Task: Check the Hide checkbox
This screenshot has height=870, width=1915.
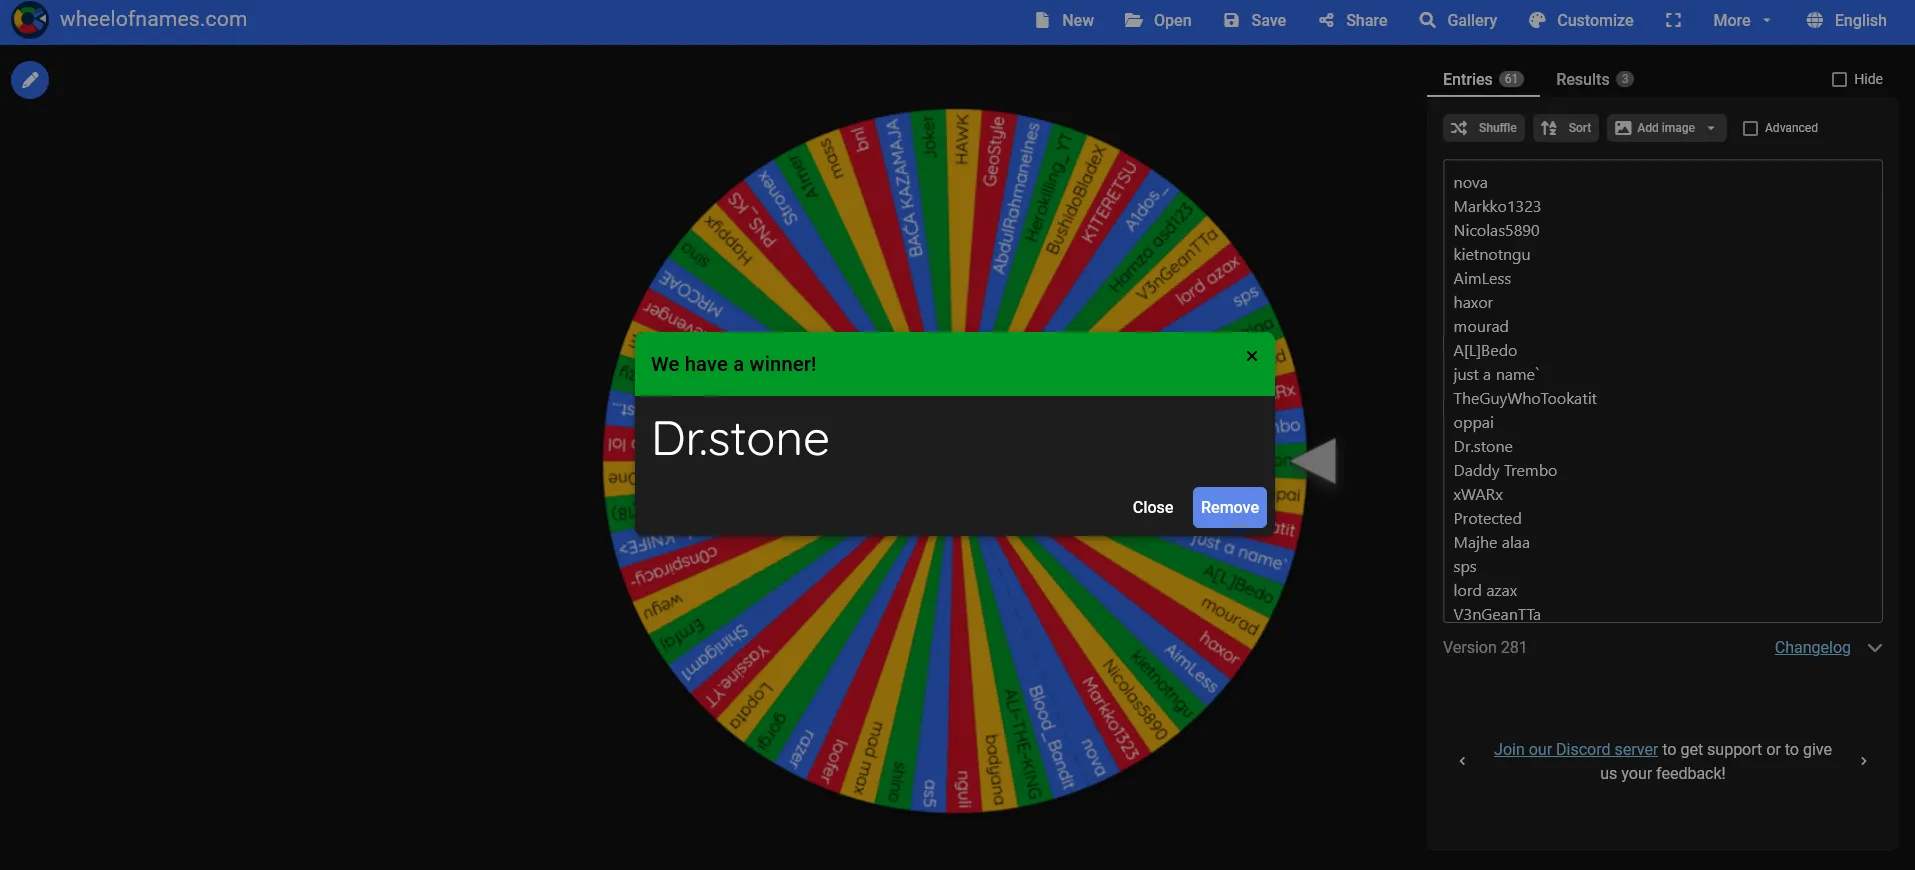Action: (x=1839, y=79)
